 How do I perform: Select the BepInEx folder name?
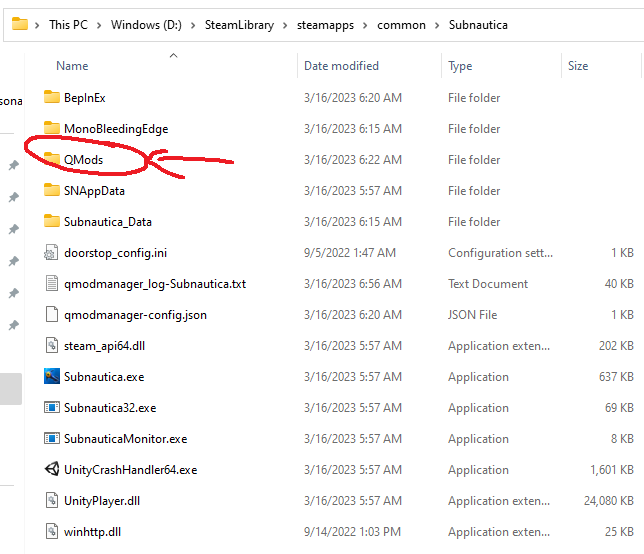[x=85, y=98]
